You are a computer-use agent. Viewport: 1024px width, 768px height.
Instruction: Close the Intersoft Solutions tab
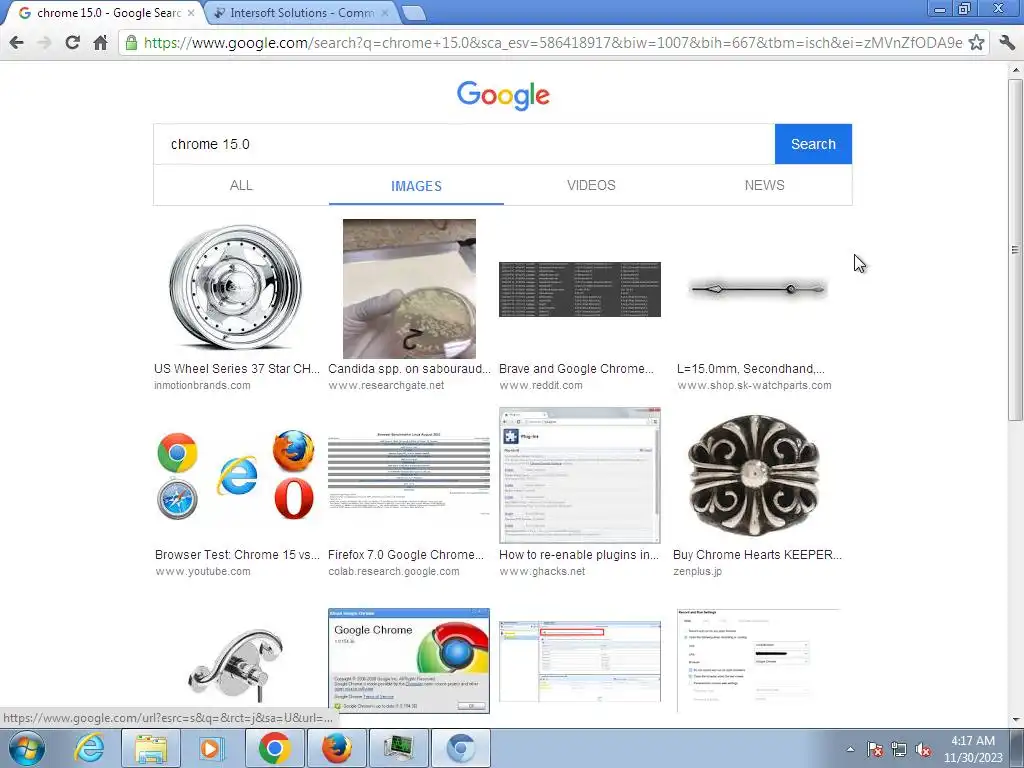coord(385,12)
